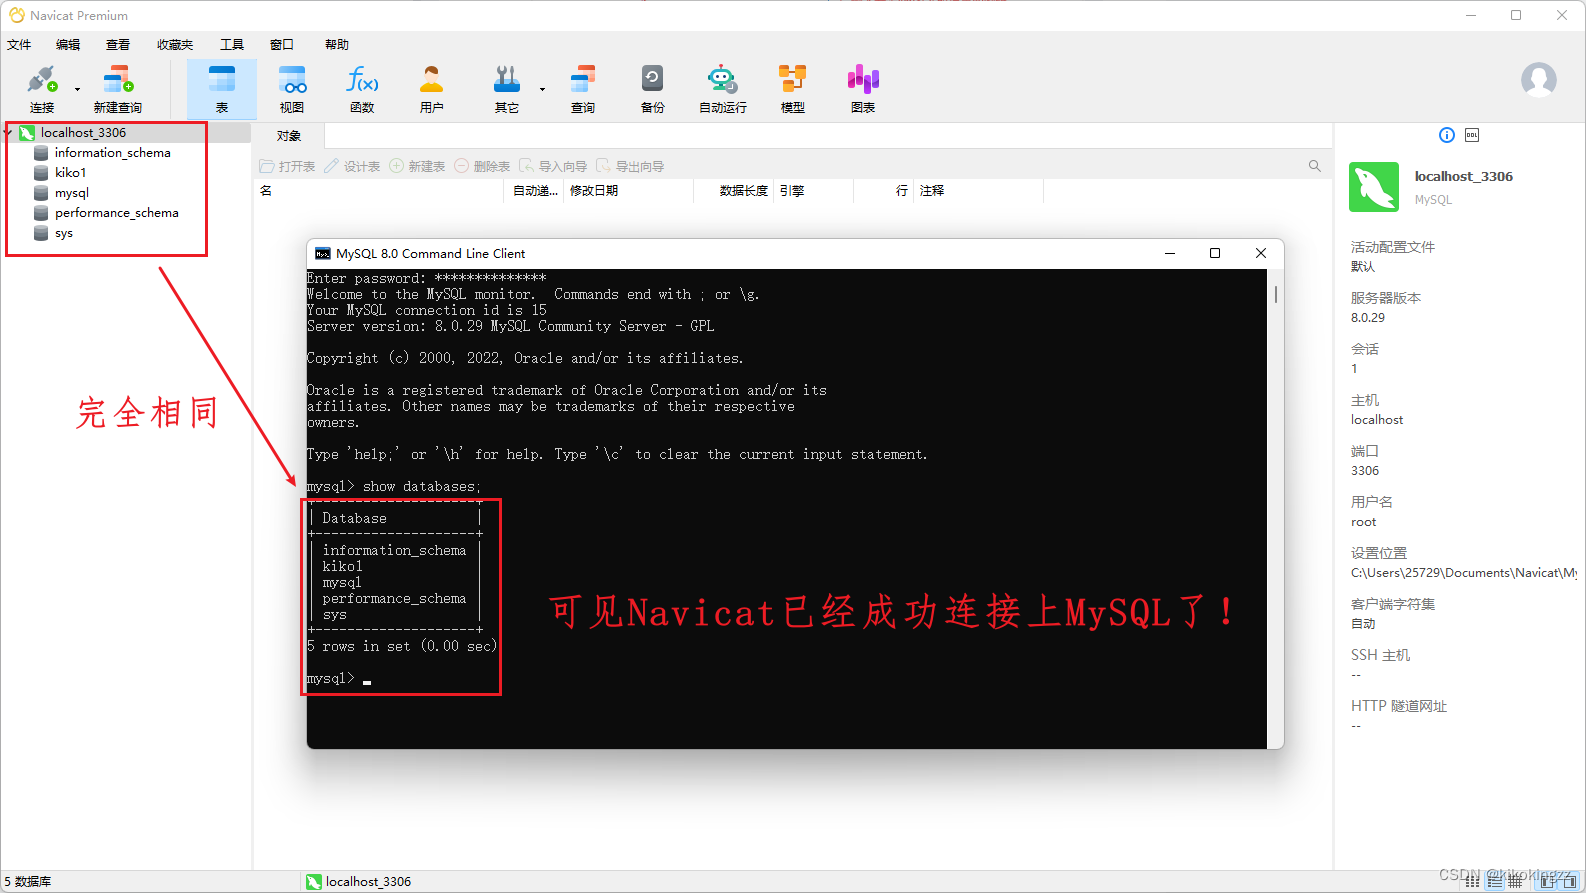Open the View (视图) toolbar icon

click(x=292, y=88)
